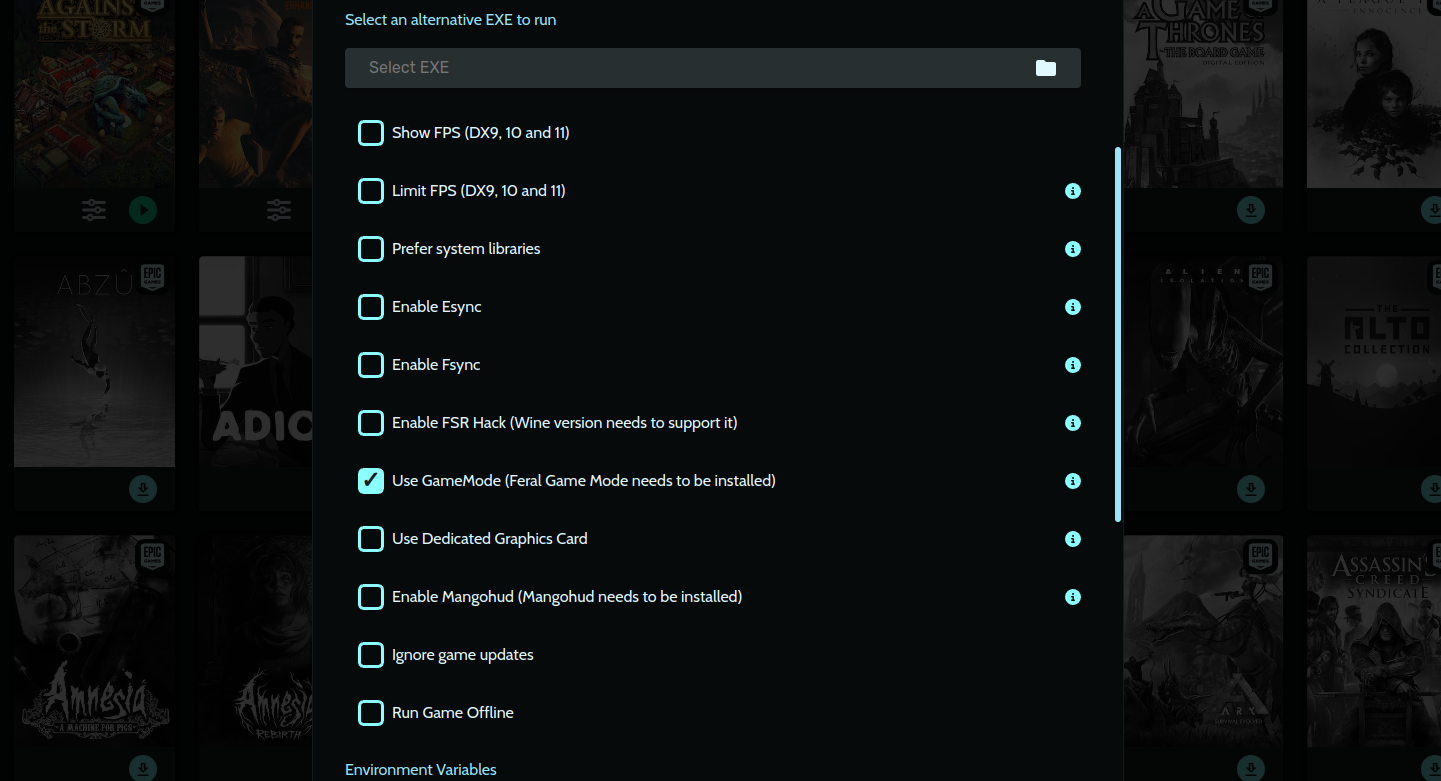Click the vertical scrollbar of the settings panel
The width and height of the screenshot is (1441, 781).
pos(1117,335)
